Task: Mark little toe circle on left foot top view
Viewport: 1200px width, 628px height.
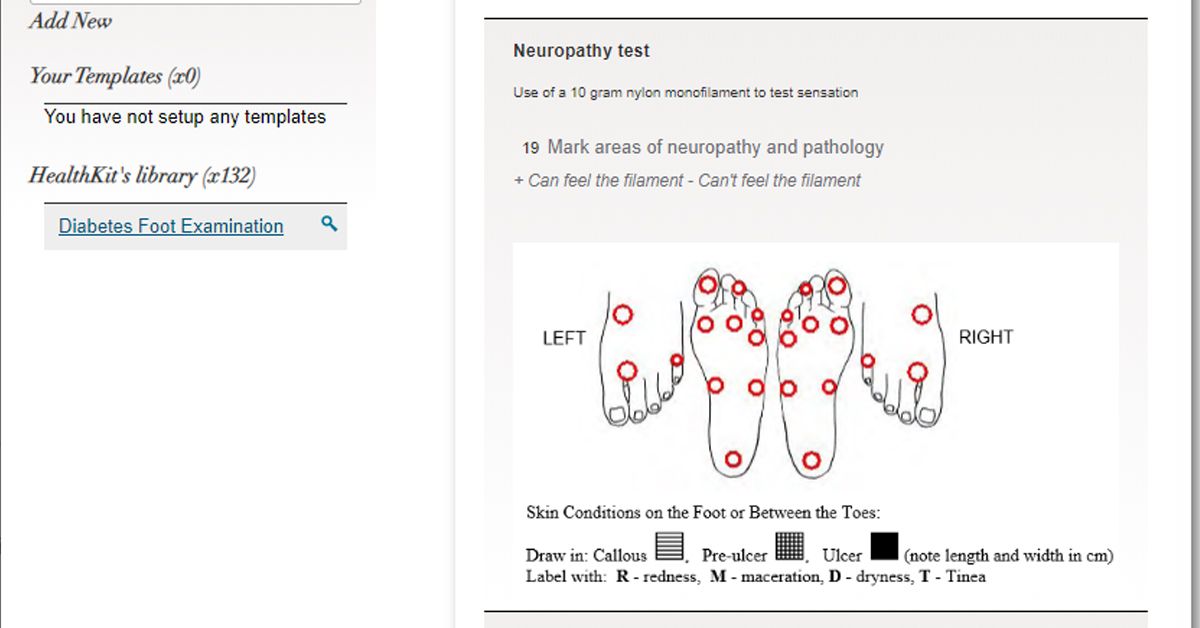Action: [x=677, y=360]
